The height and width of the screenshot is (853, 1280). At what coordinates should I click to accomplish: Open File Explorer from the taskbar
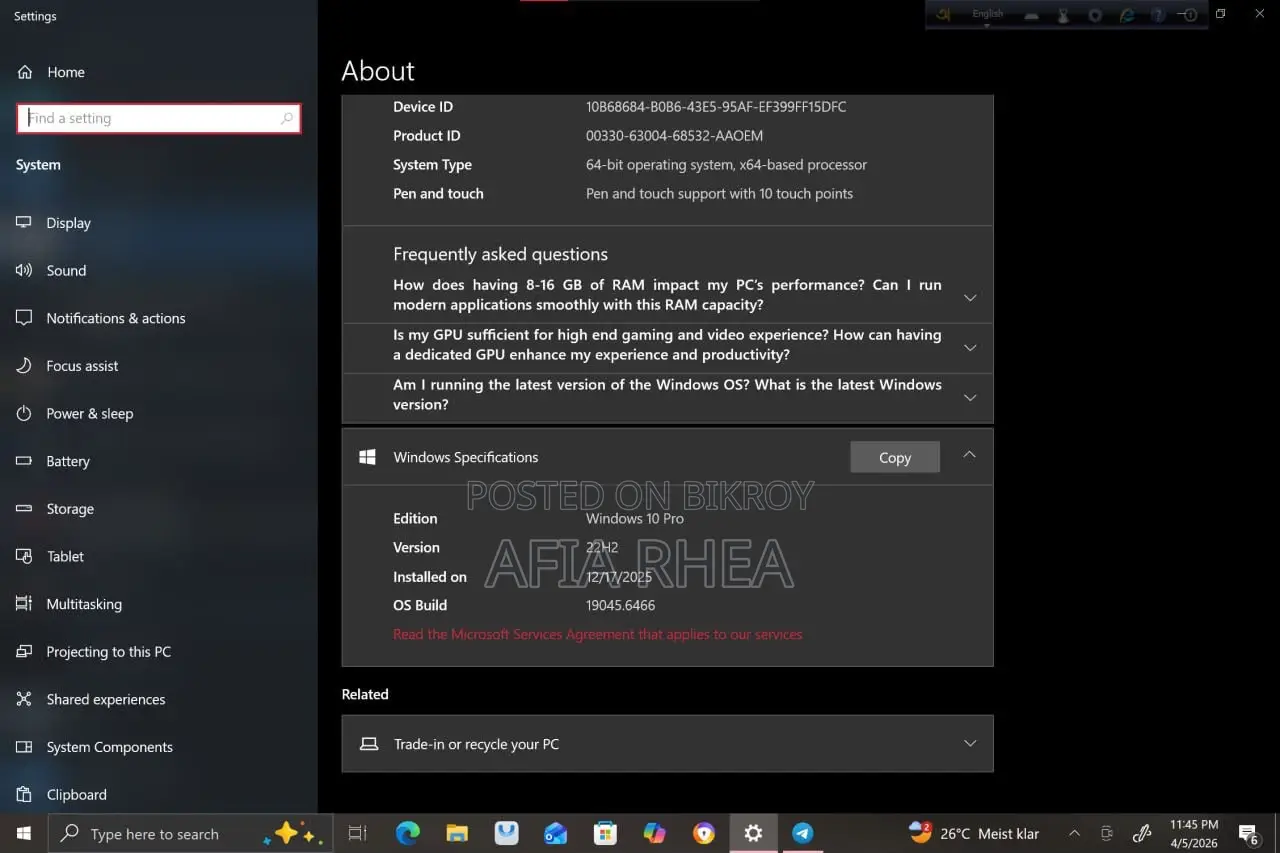tap(457, 833)
